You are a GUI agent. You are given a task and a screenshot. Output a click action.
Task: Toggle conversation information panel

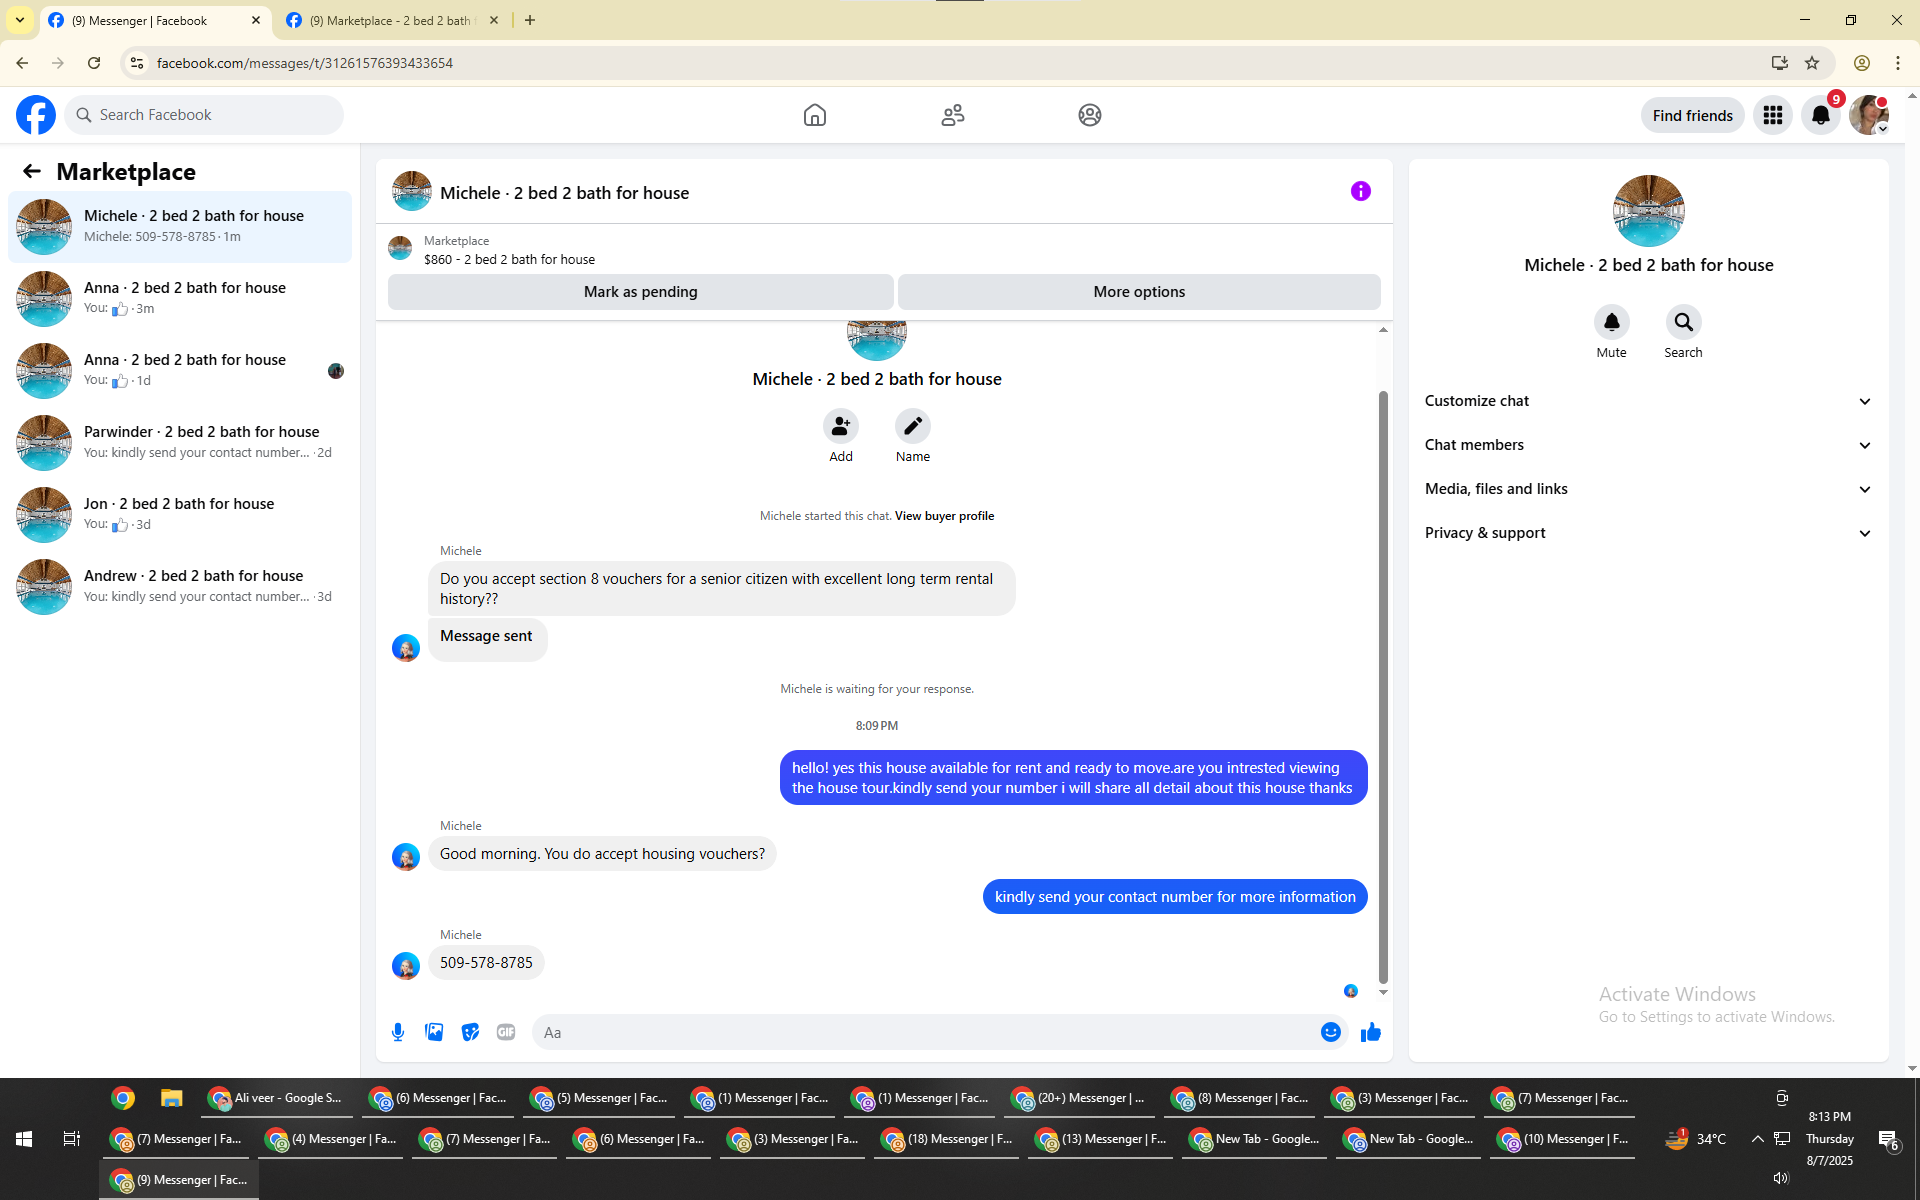point(1361,191)
